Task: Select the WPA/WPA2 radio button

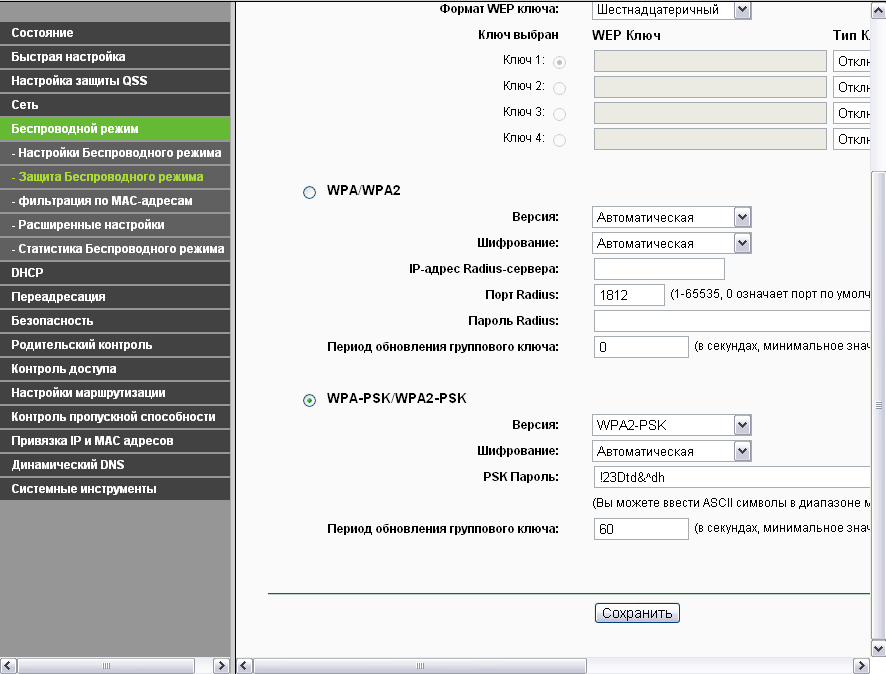Action: [x=309, y=192]
